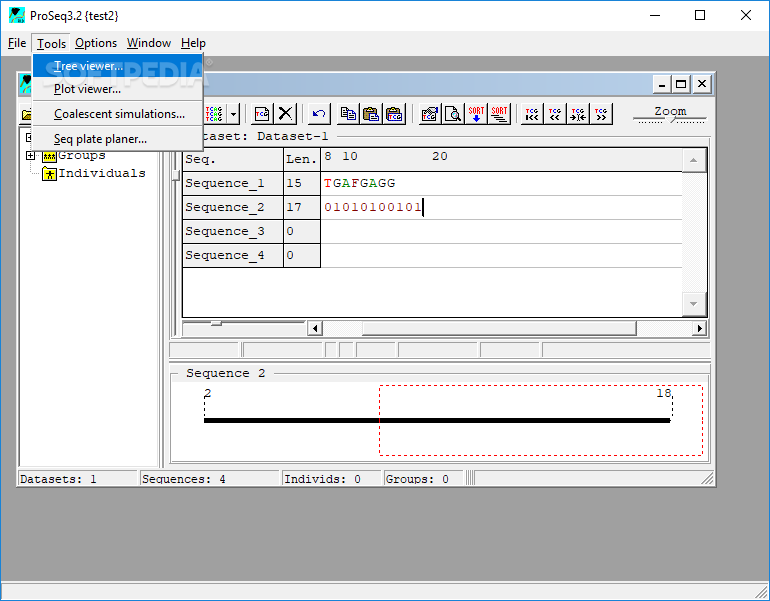Click the Individuals folder icon

(x=50, y=174)
